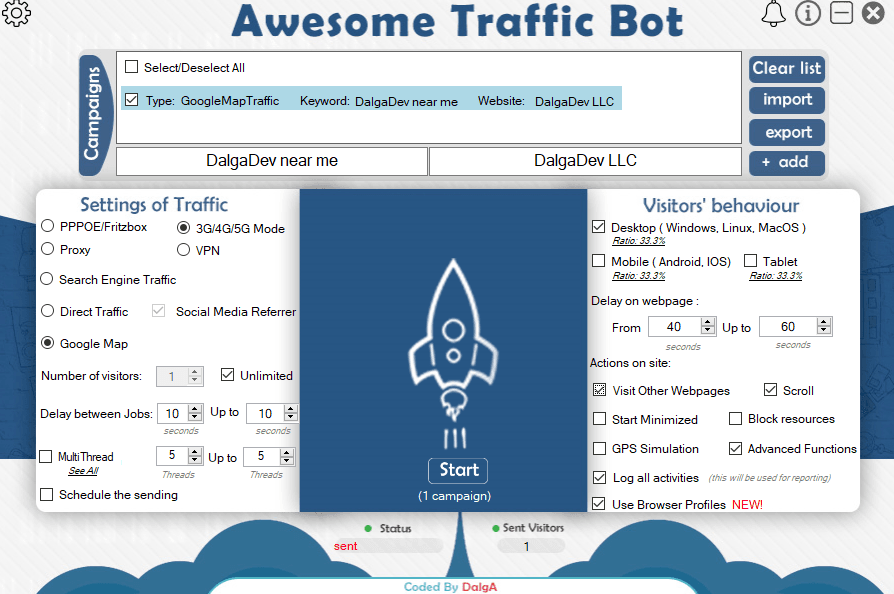Open the Campaigns side tab
This screenshot has width=894, height=594.
(94, 114)
